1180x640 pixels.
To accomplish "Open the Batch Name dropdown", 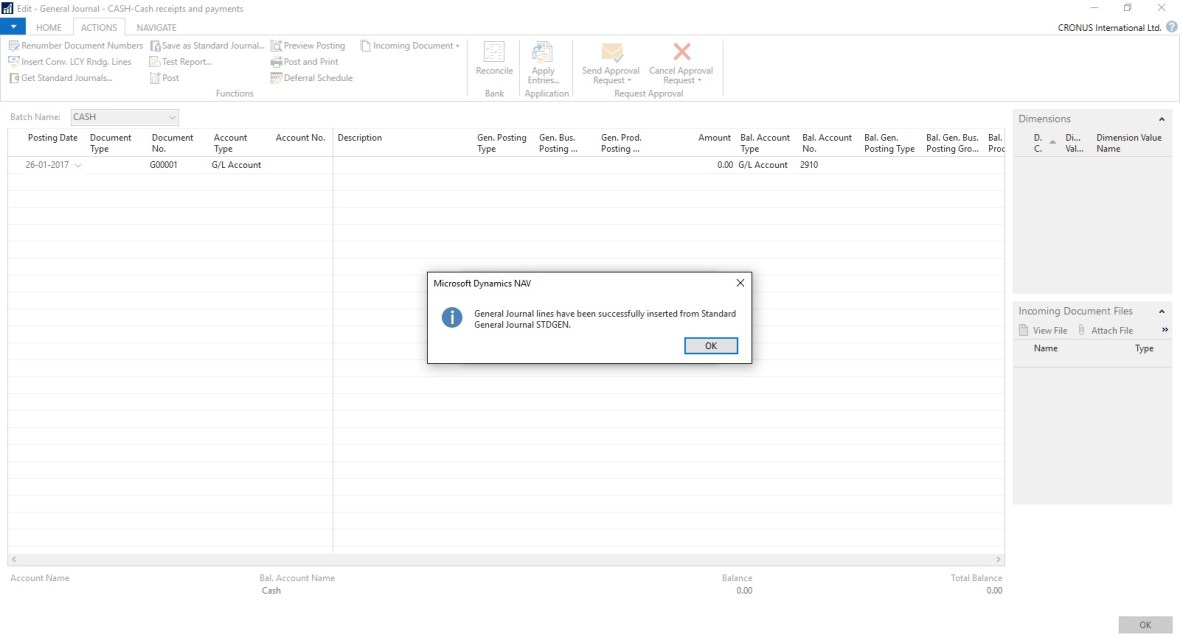I will pyautogui.click(x=172, y=117).
